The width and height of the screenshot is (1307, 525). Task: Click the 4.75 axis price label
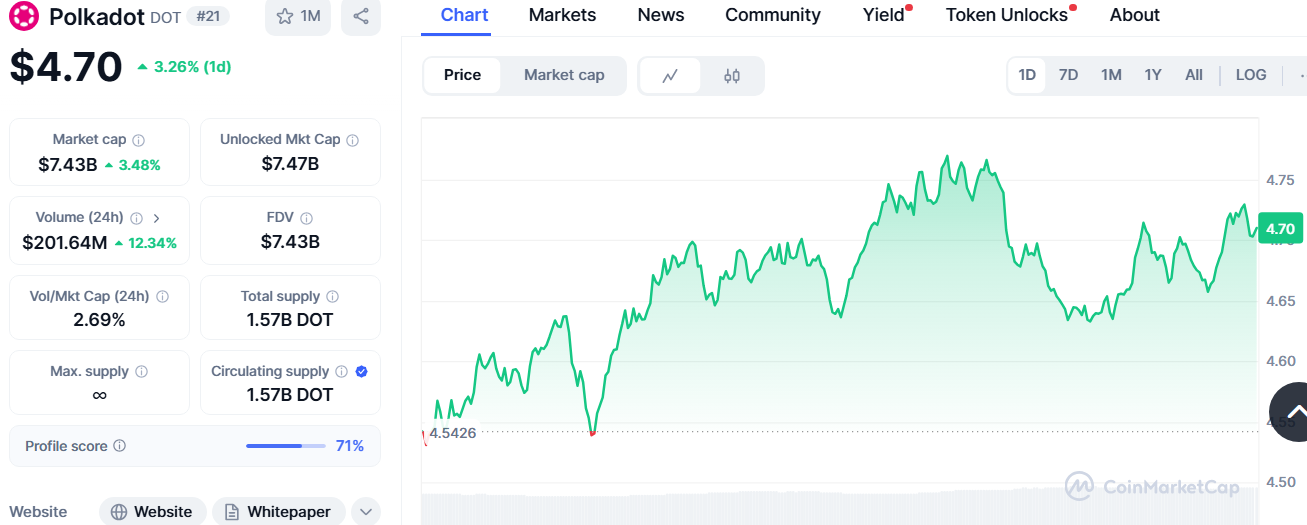pyautogui.click(x=1280, y=180)
